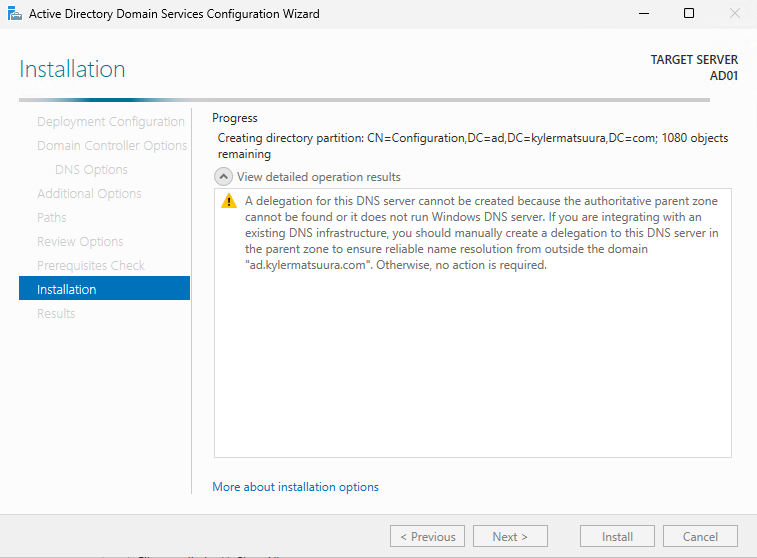Image resolution: width=757 pixels, height=558 pixels.
Task: Select Paths step in sidebar
Action: (52, 217)
